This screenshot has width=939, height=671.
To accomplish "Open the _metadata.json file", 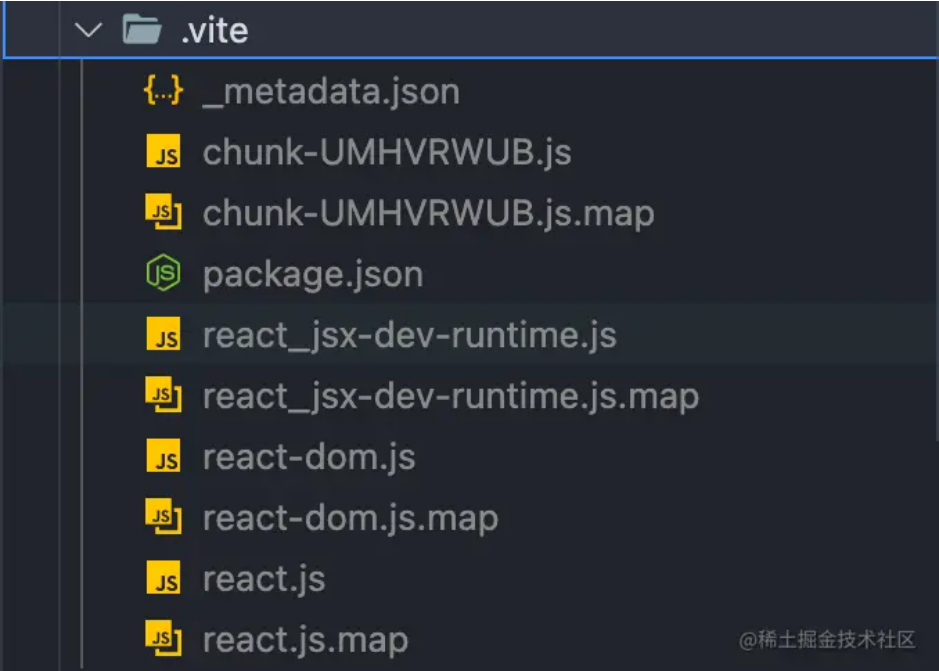I will (331, 92).
